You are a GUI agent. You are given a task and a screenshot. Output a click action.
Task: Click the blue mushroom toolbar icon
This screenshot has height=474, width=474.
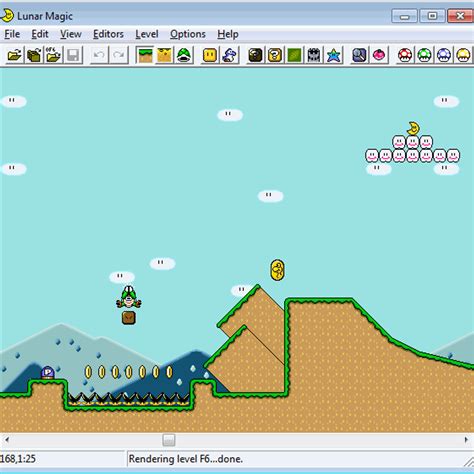coord(444,55)
